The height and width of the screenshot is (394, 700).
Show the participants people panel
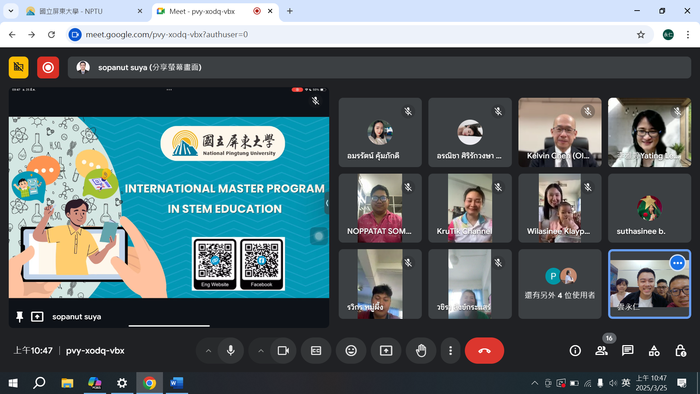click(601, 351)
